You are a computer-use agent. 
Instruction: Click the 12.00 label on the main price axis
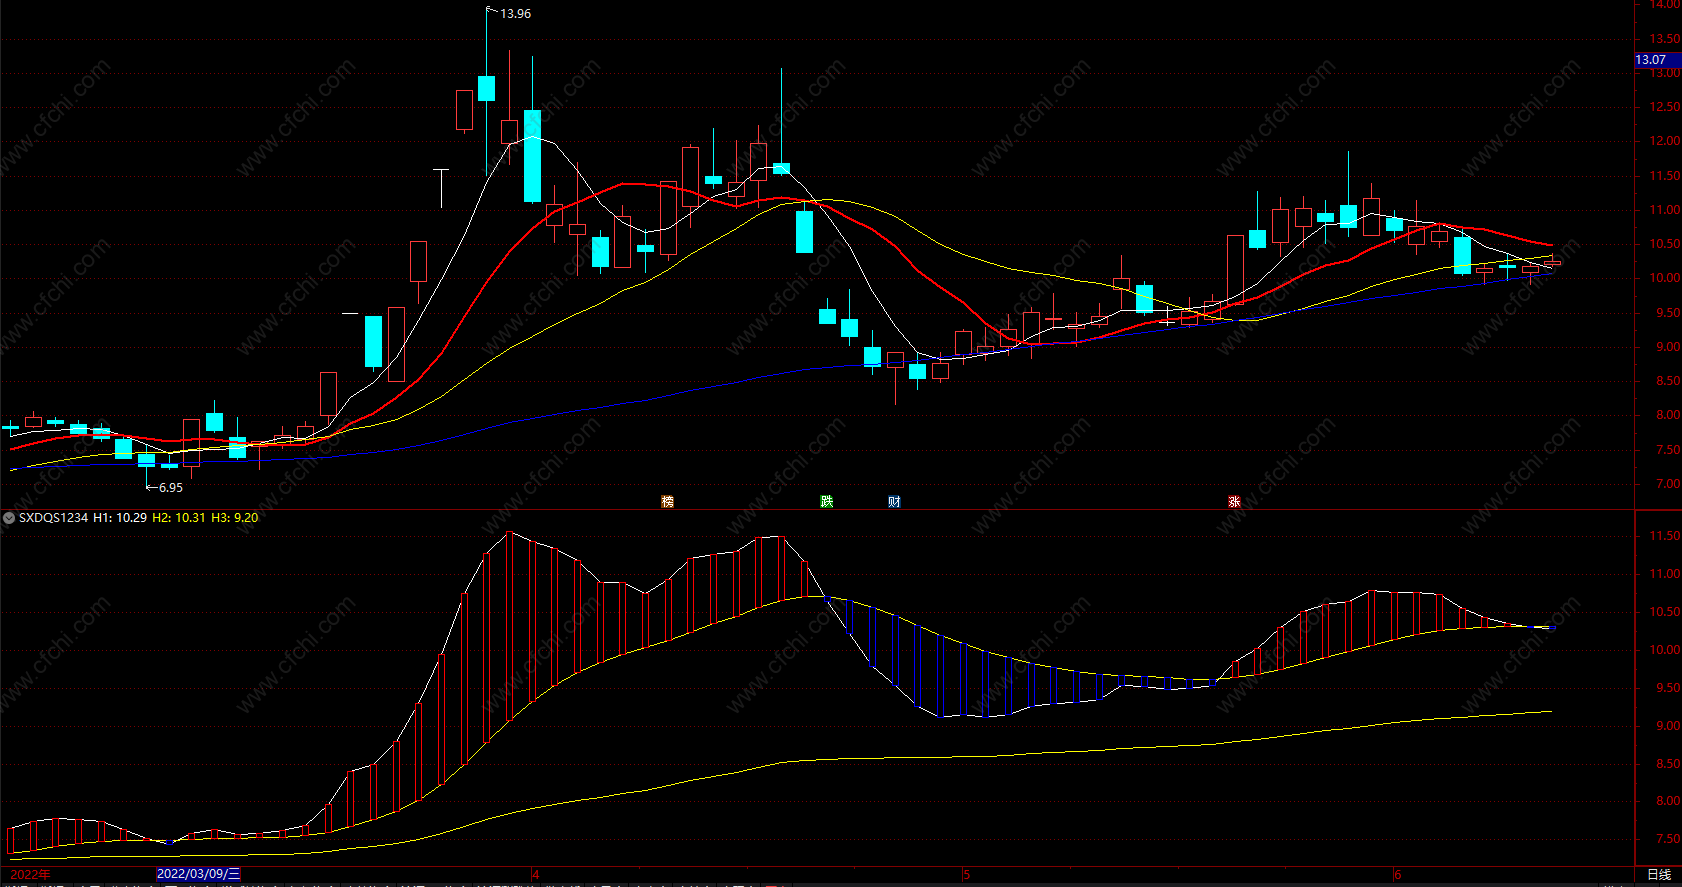point(1664,141)
